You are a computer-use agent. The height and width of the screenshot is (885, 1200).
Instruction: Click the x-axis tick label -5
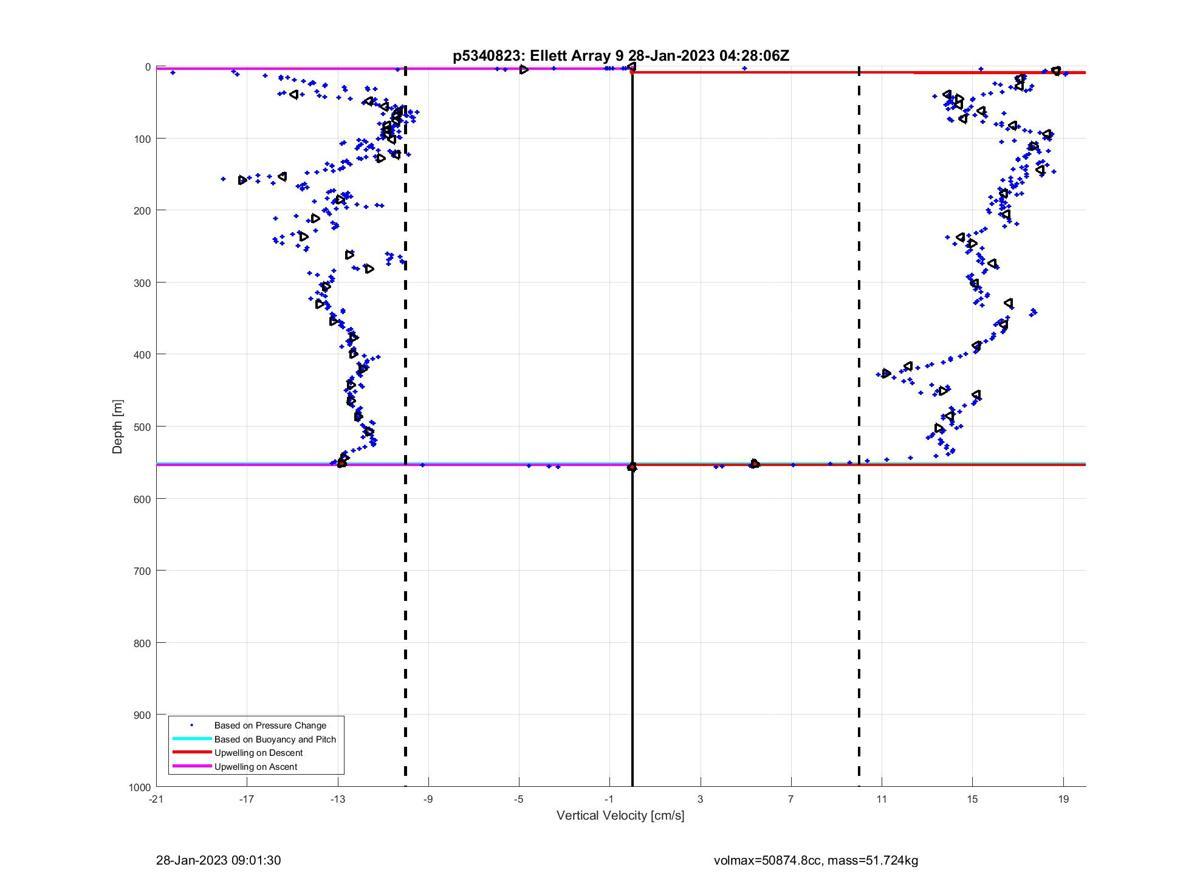519,799
